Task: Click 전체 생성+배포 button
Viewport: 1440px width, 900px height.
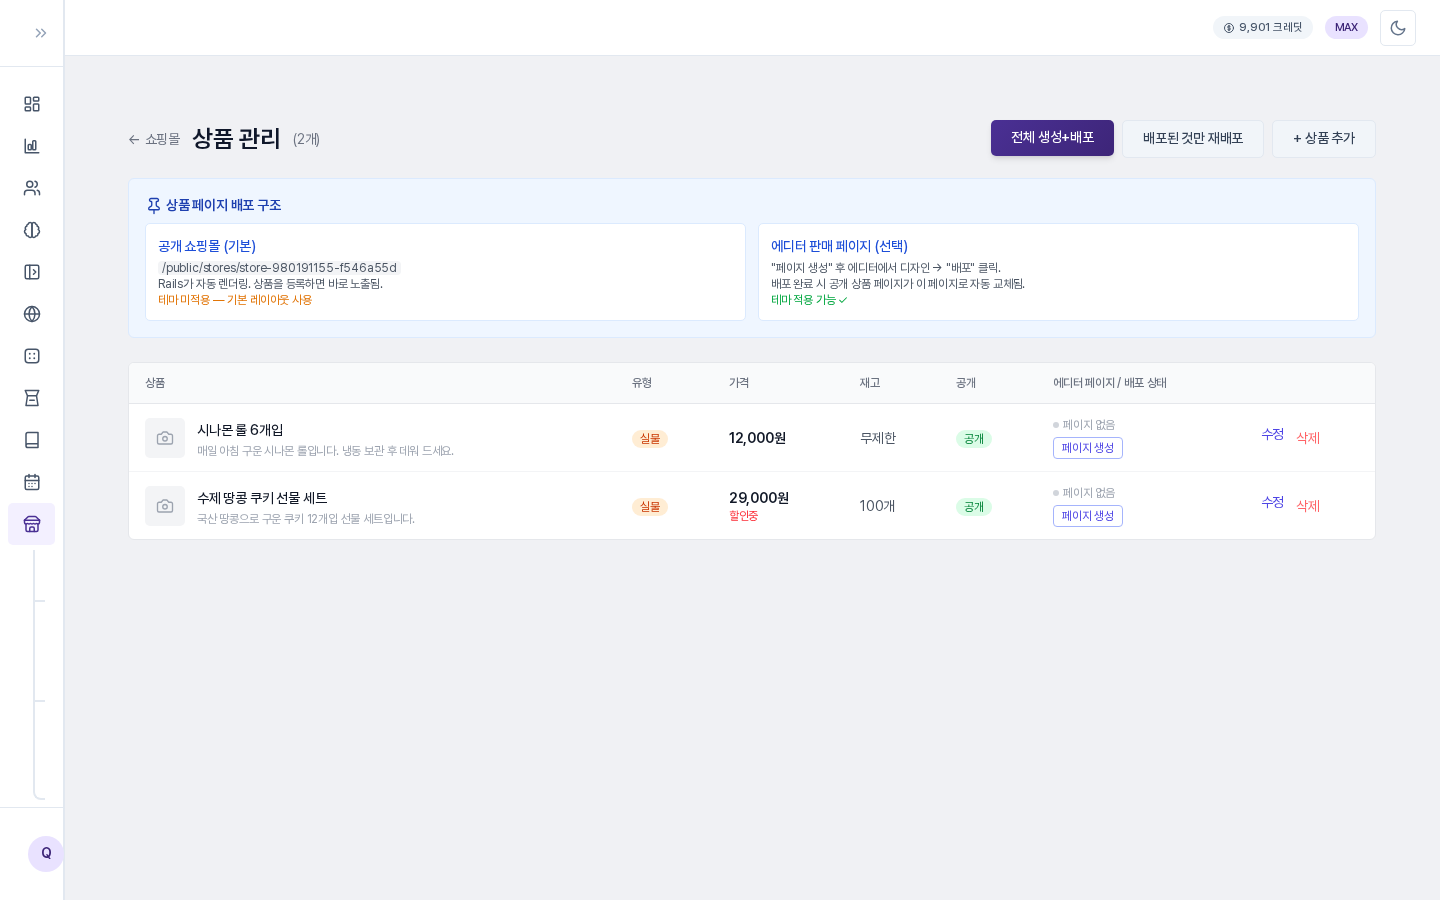Action: [1052, 138]
